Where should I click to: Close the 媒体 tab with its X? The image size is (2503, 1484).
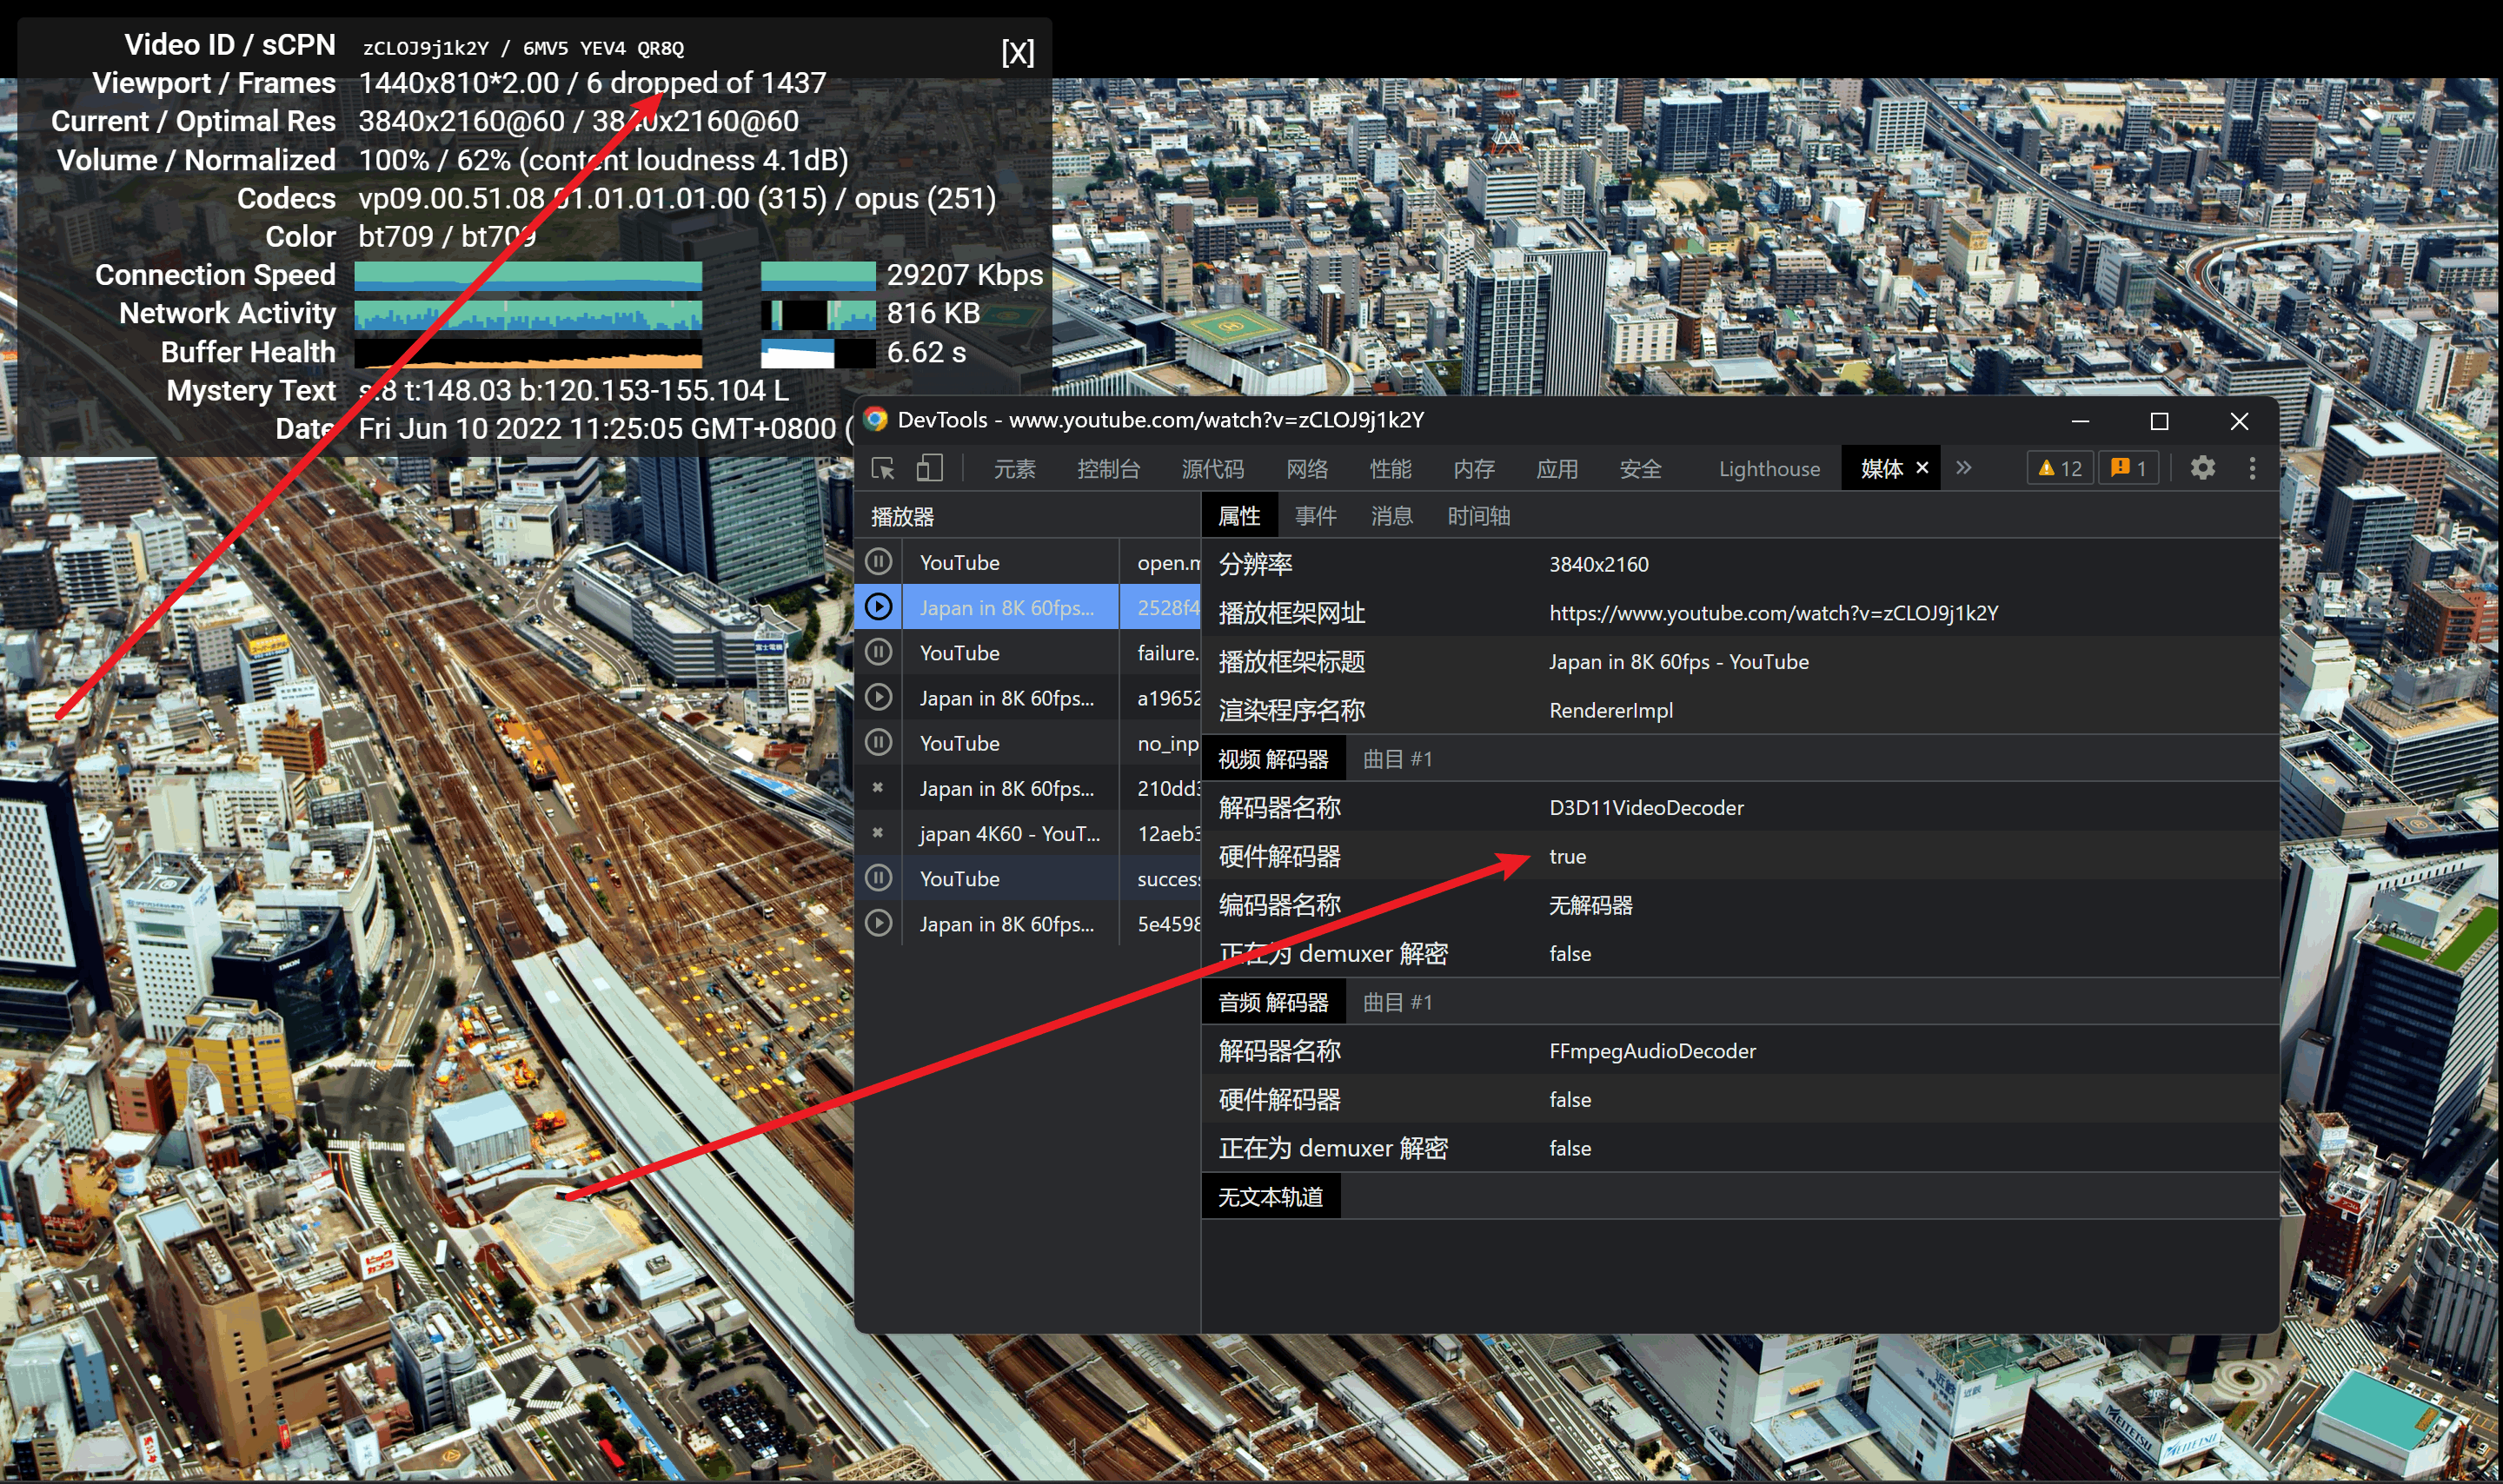click(1922, 468)
